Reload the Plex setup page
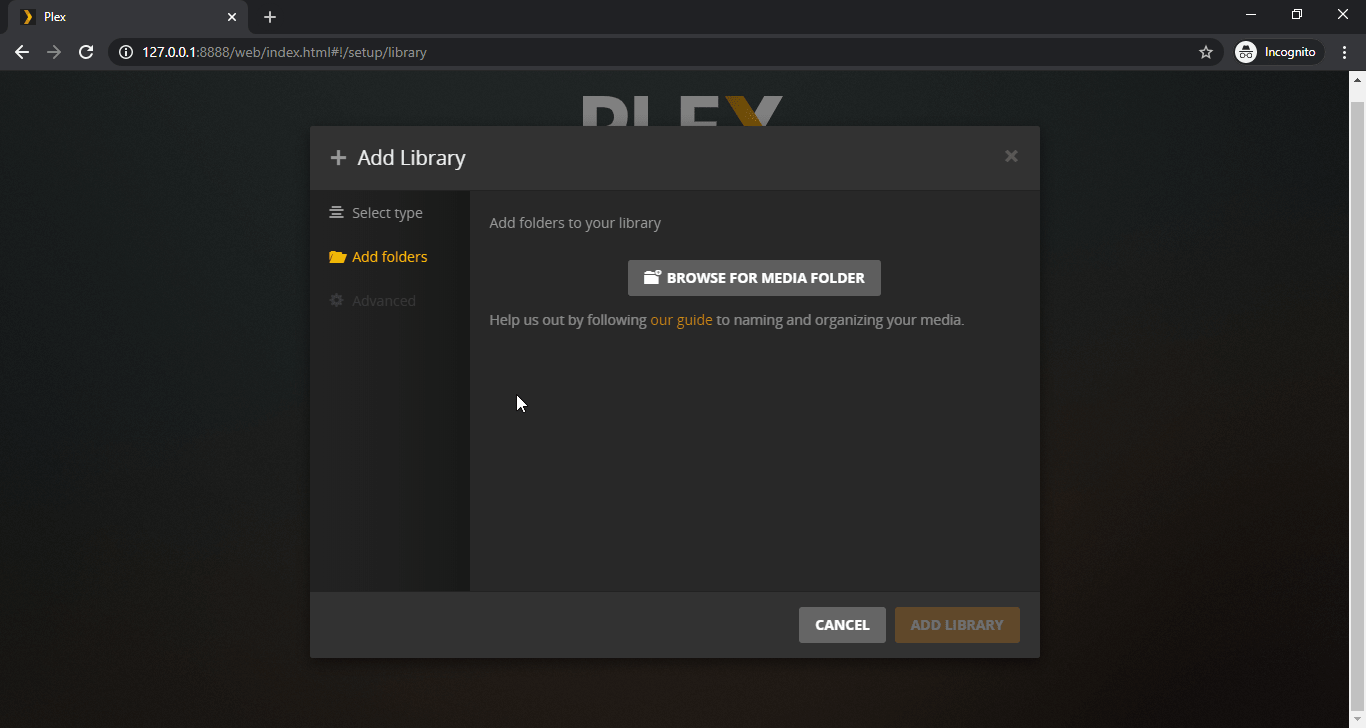1366x728 pixels. (x=86, y=52)
